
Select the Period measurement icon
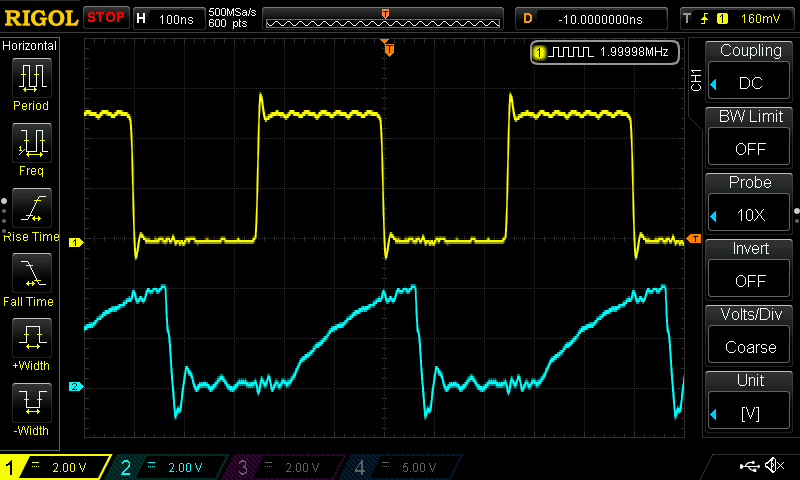coord(32,78)
